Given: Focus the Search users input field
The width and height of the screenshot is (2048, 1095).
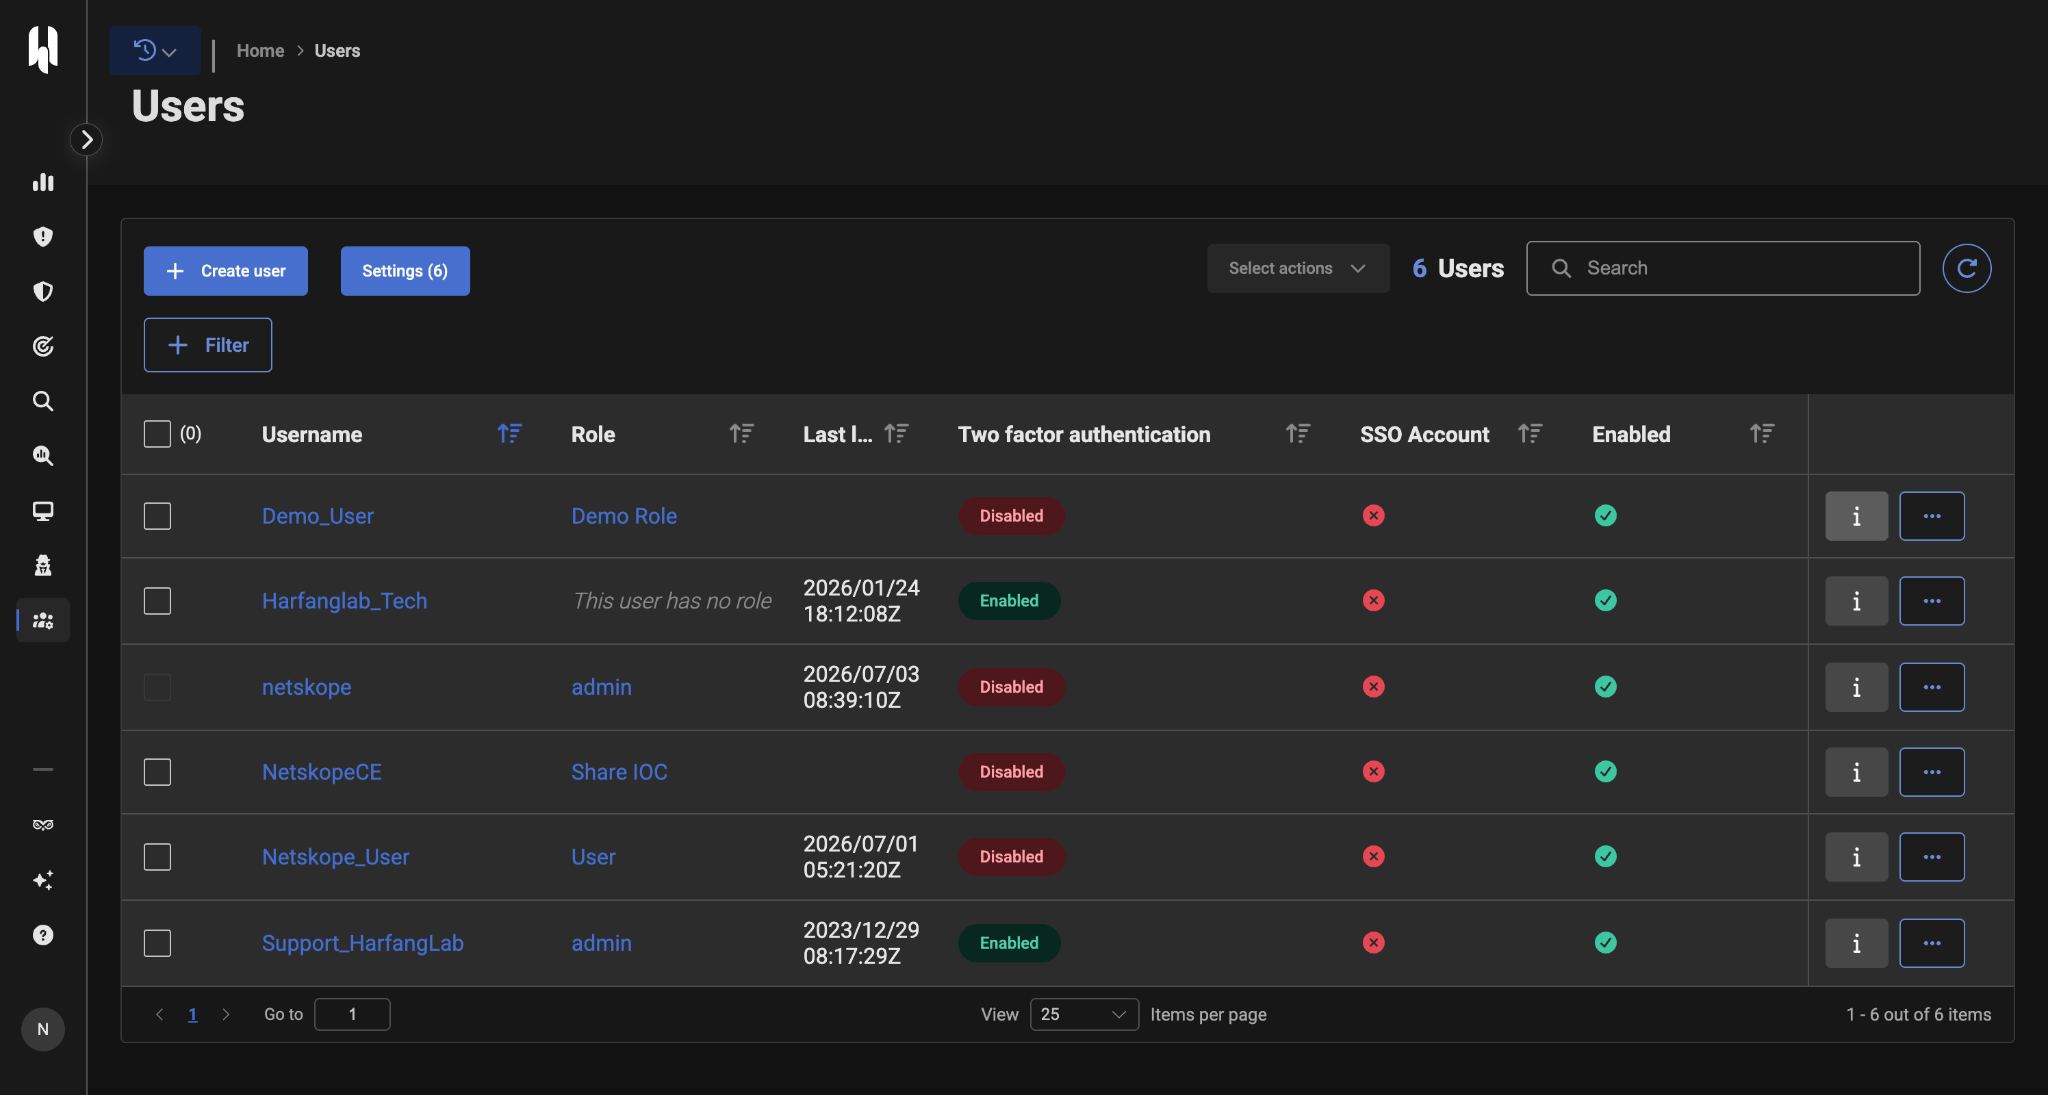Looking at the screenshot, I should 1722,268.
